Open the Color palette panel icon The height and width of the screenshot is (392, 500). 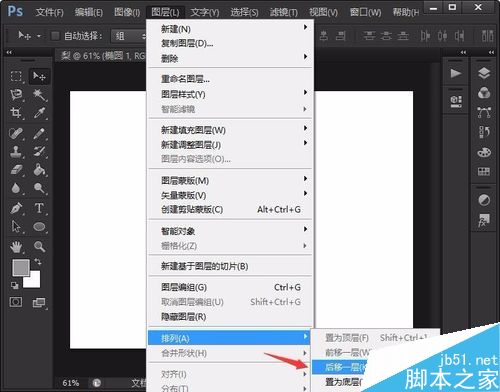(484, 152)
